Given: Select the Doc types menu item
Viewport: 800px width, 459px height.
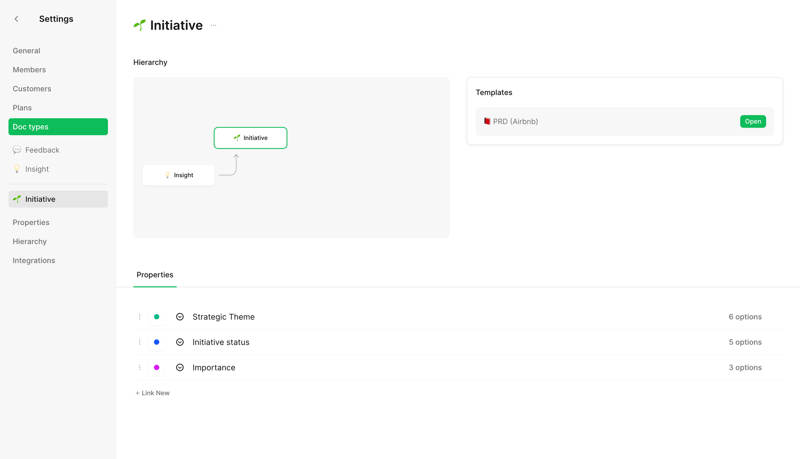Looking at the screenshot, I should 58,126.
